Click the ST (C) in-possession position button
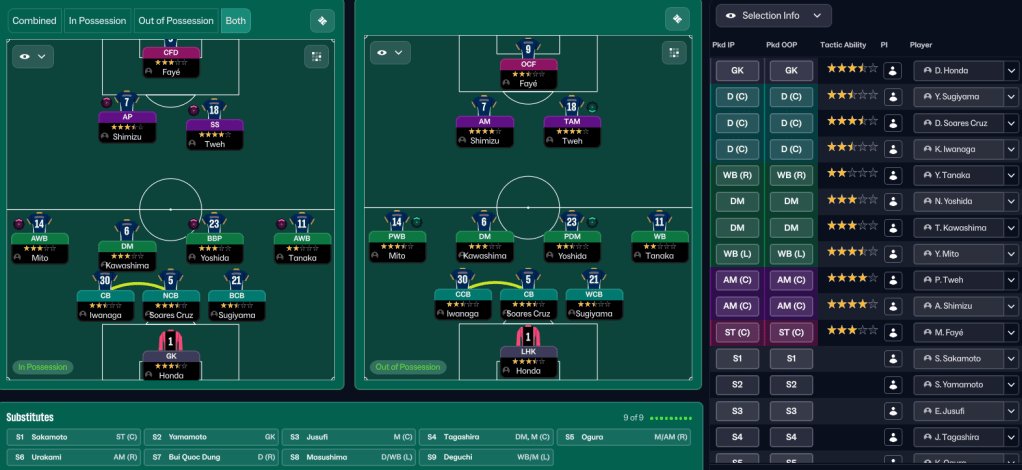This screenshot has height=470, width=1022. tap(736, 332)
